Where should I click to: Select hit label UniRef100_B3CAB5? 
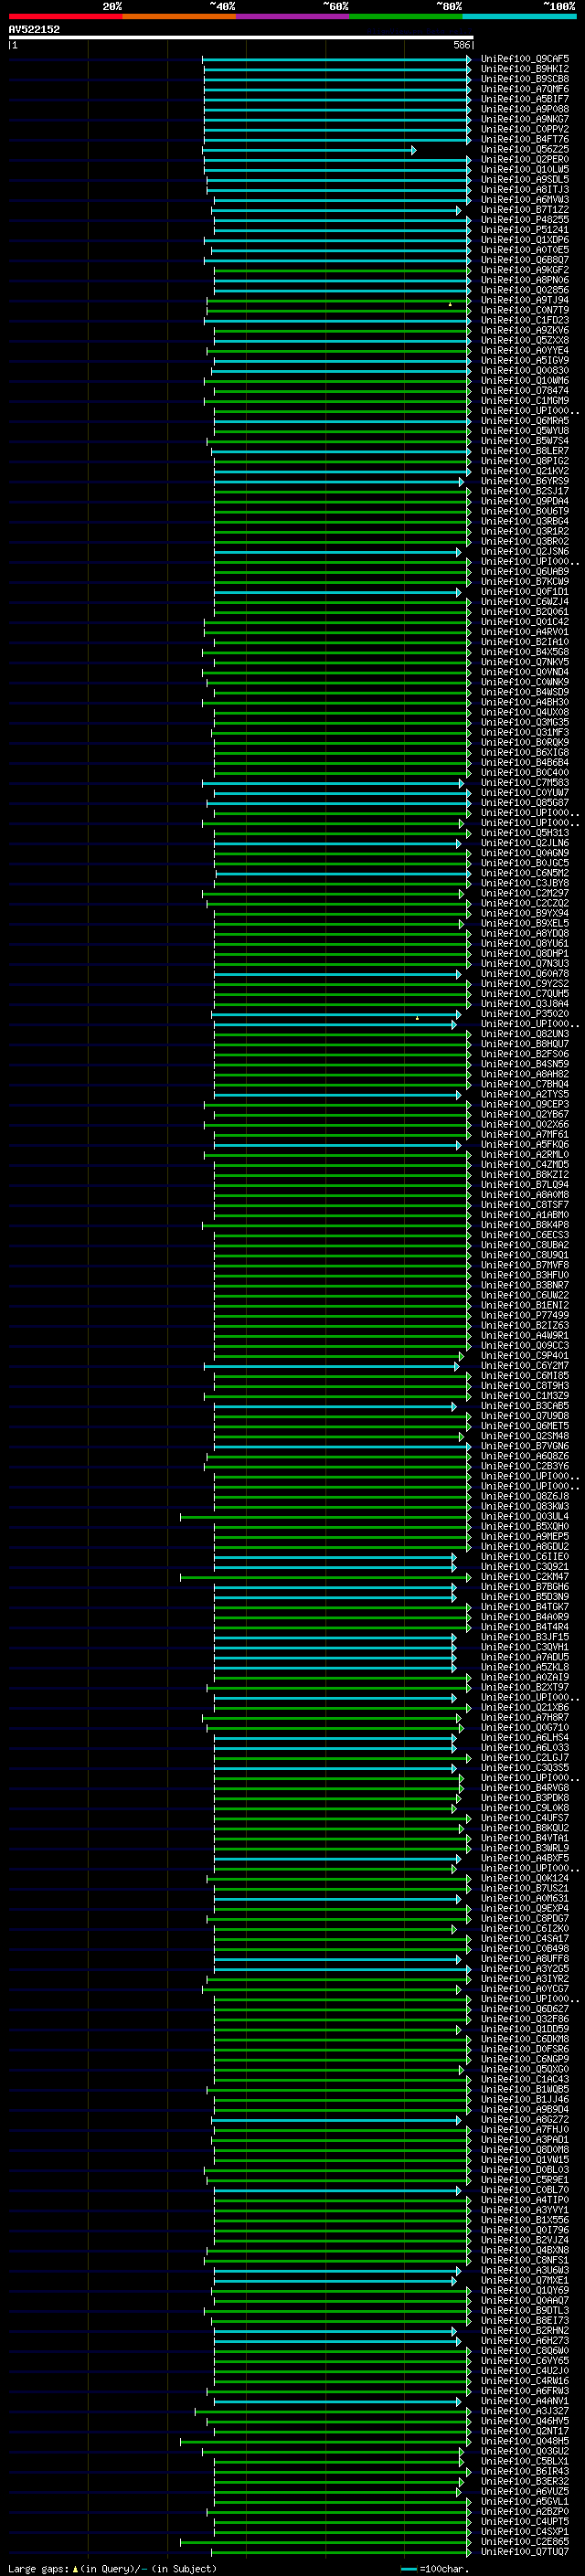[x=525, y=1406]
